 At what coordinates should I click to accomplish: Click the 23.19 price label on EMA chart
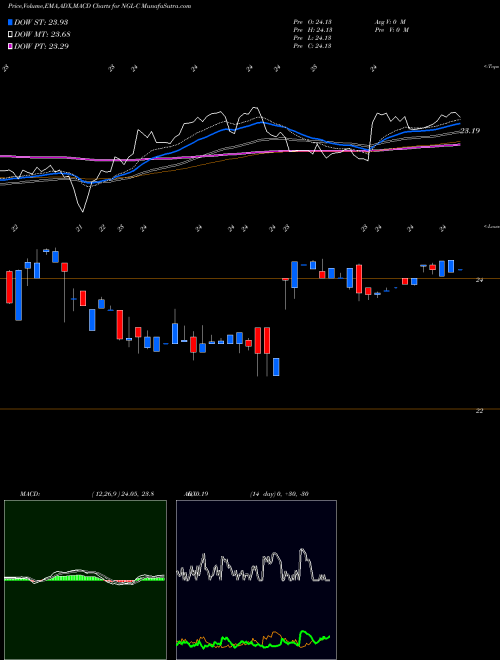[470, 131]
